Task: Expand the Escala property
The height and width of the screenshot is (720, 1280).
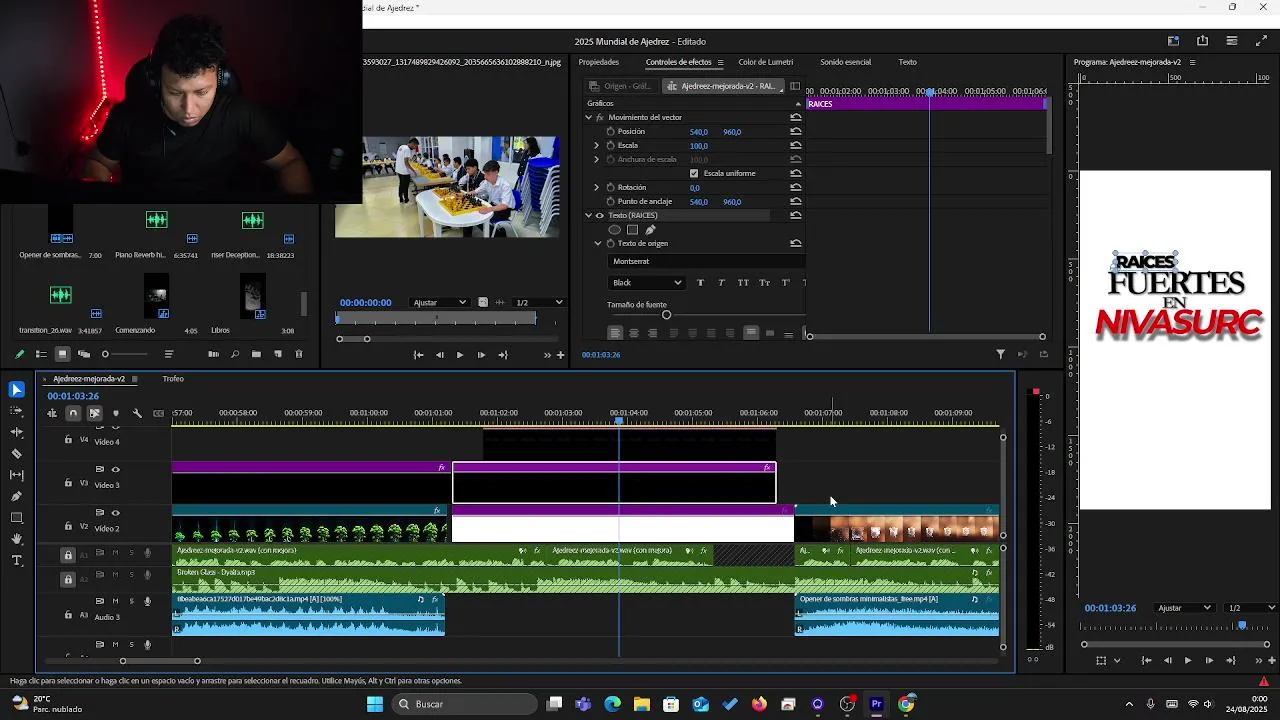Action: pos(597,146)
